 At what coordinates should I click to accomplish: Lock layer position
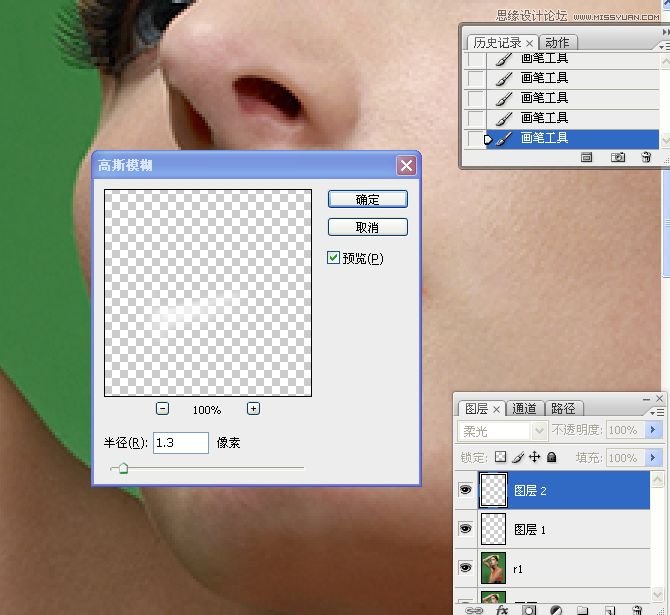[x=535, y=457]
